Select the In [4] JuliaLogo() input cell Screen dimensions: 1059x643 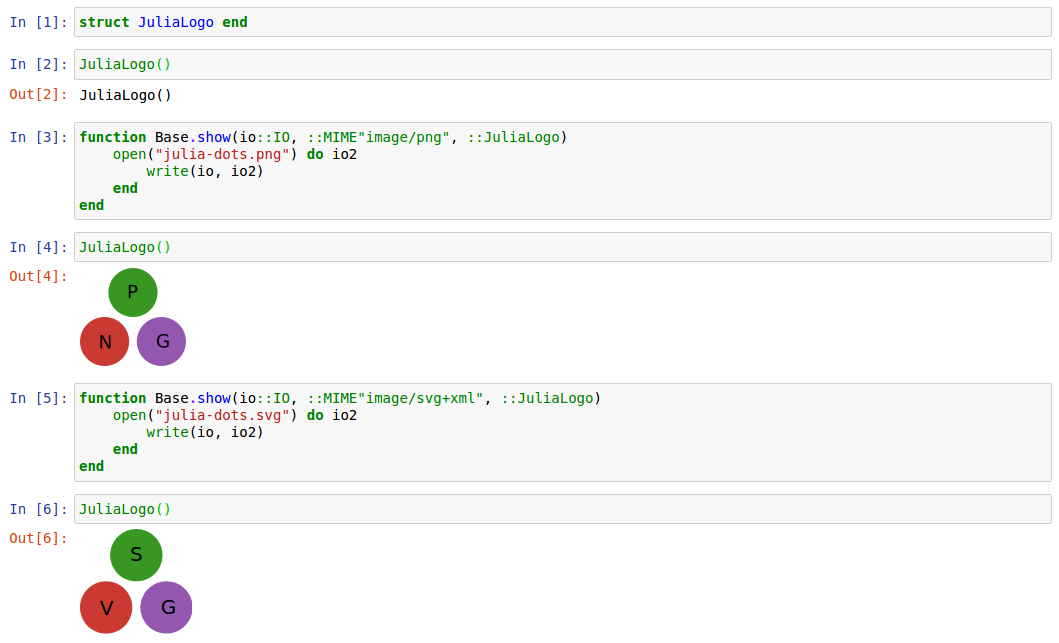click(x=563, y=247)
